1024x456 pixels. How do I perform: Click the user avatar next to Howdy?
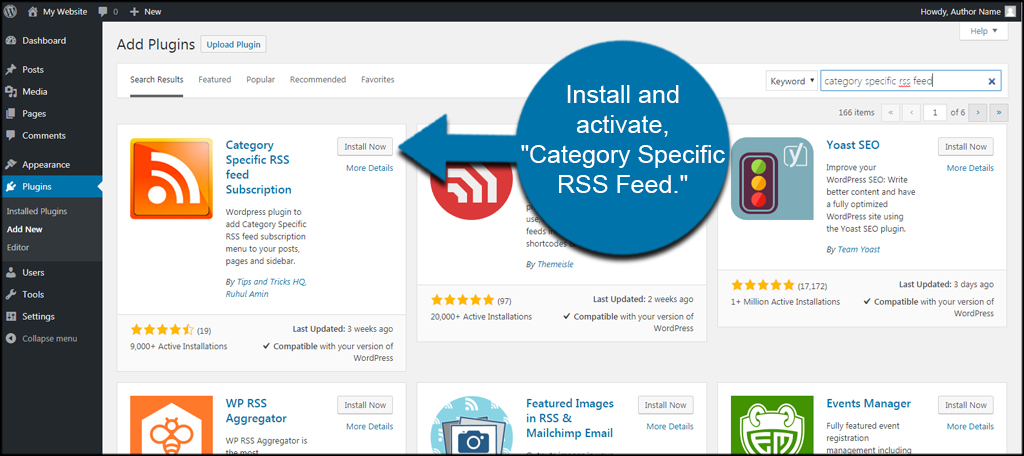click(1010, 11)
